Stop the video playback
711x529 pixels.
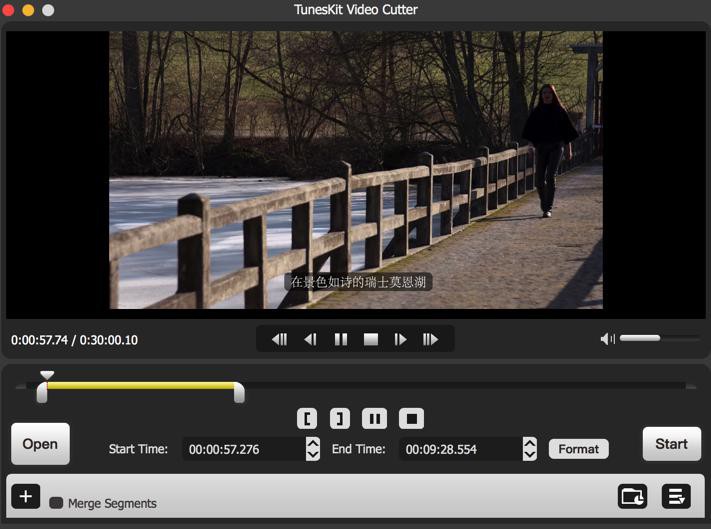click(x=370, y=339)
